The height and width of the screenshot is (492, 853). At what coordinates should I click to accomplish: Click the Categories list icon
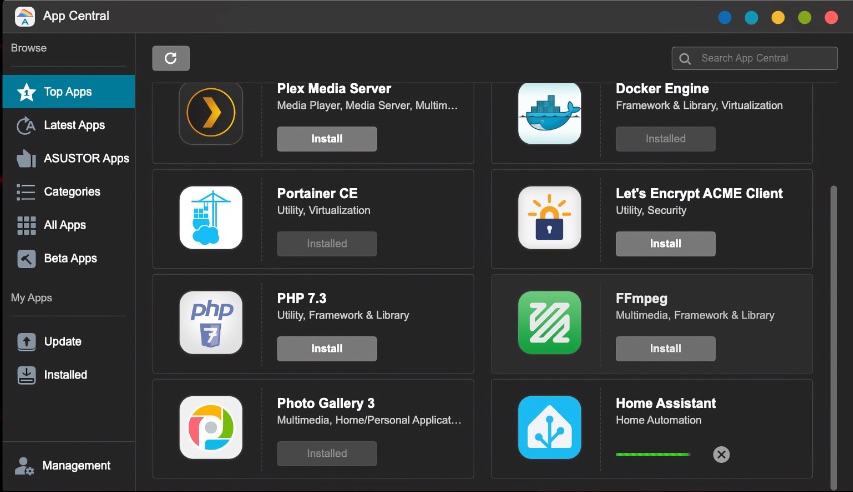(x=26, y=192)
